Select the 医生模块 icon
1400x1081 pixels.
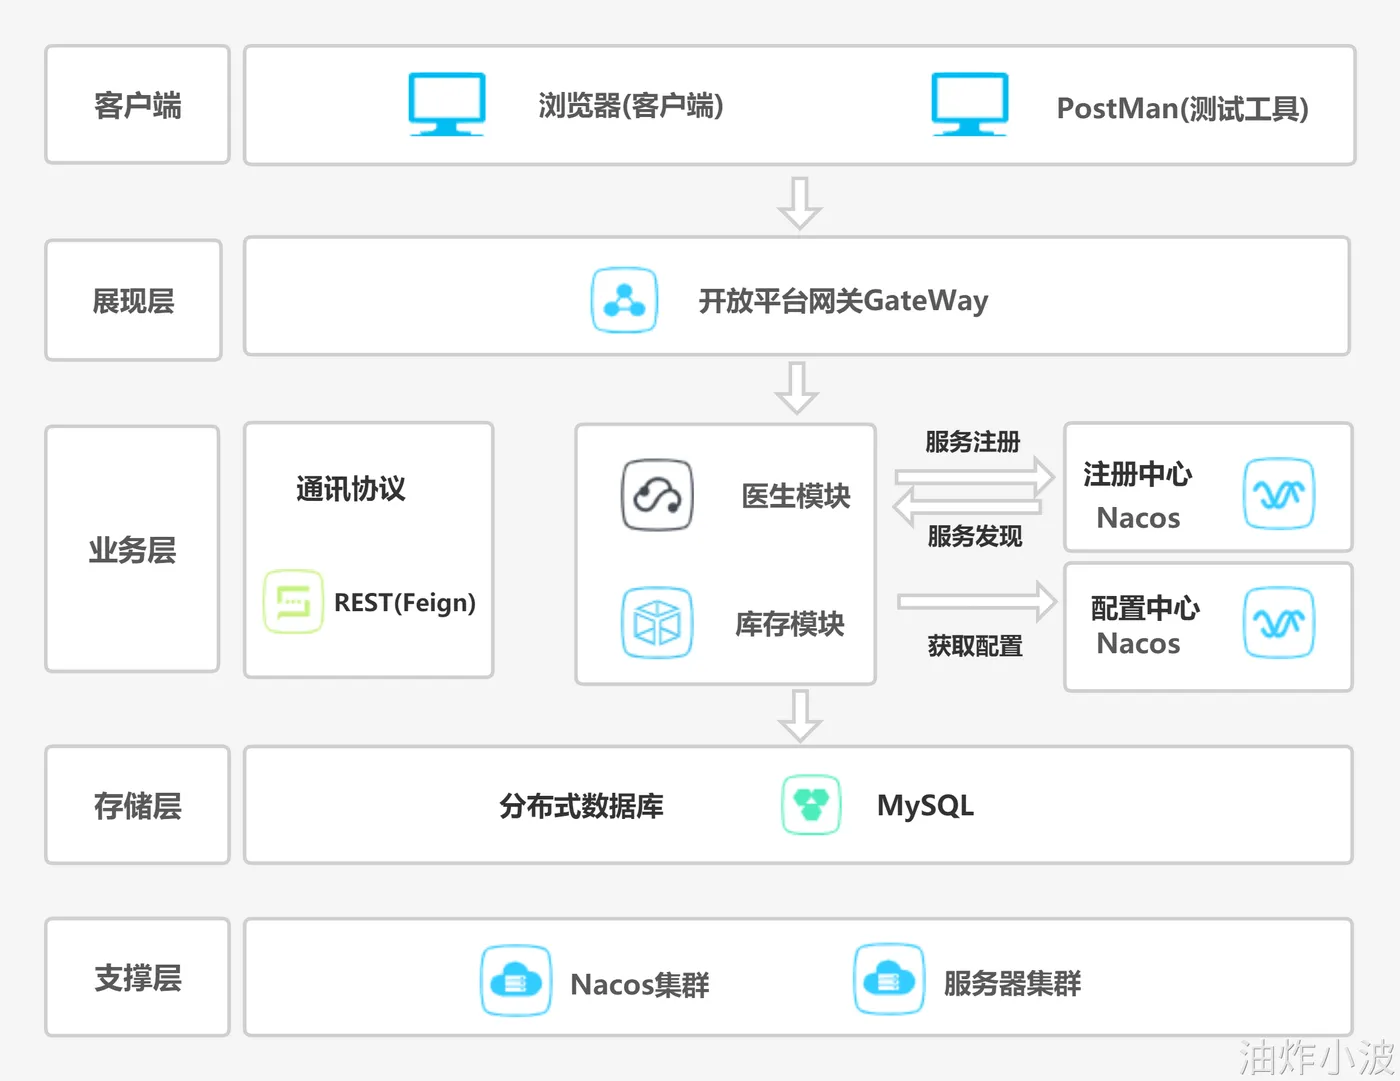657,495
